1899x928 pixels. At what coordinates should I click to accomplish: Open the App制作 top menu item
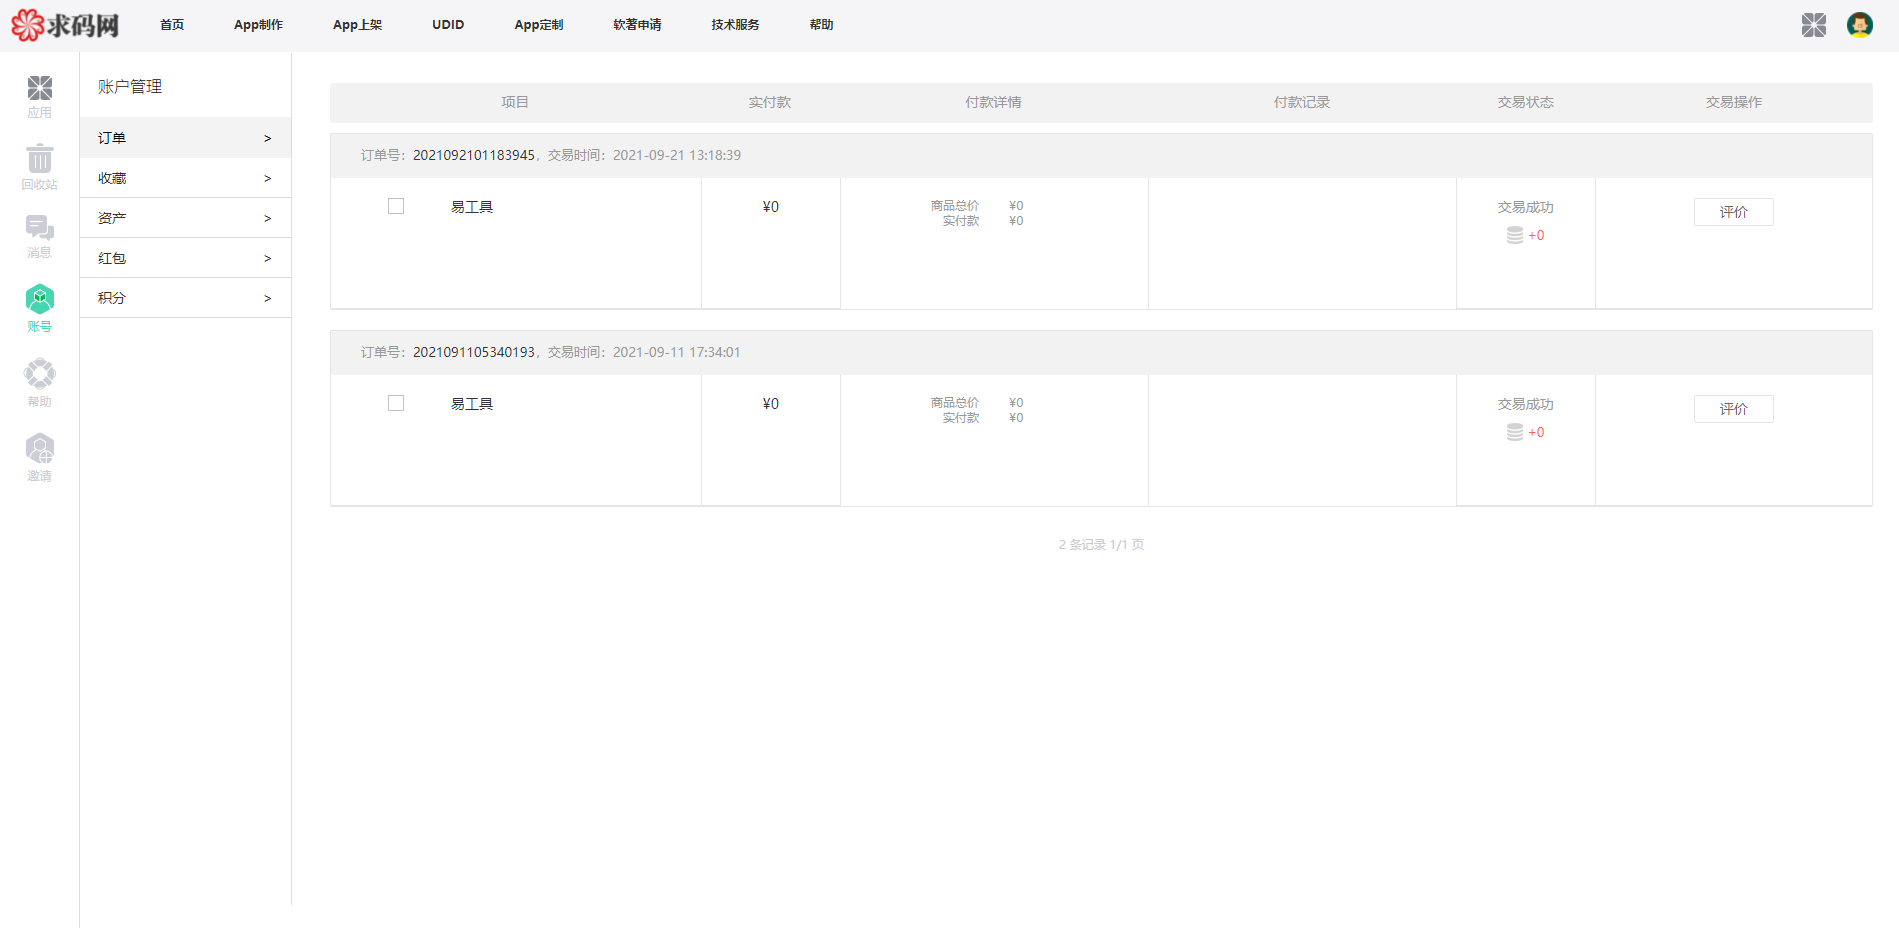pyautogui.click(x=258, y=25)
